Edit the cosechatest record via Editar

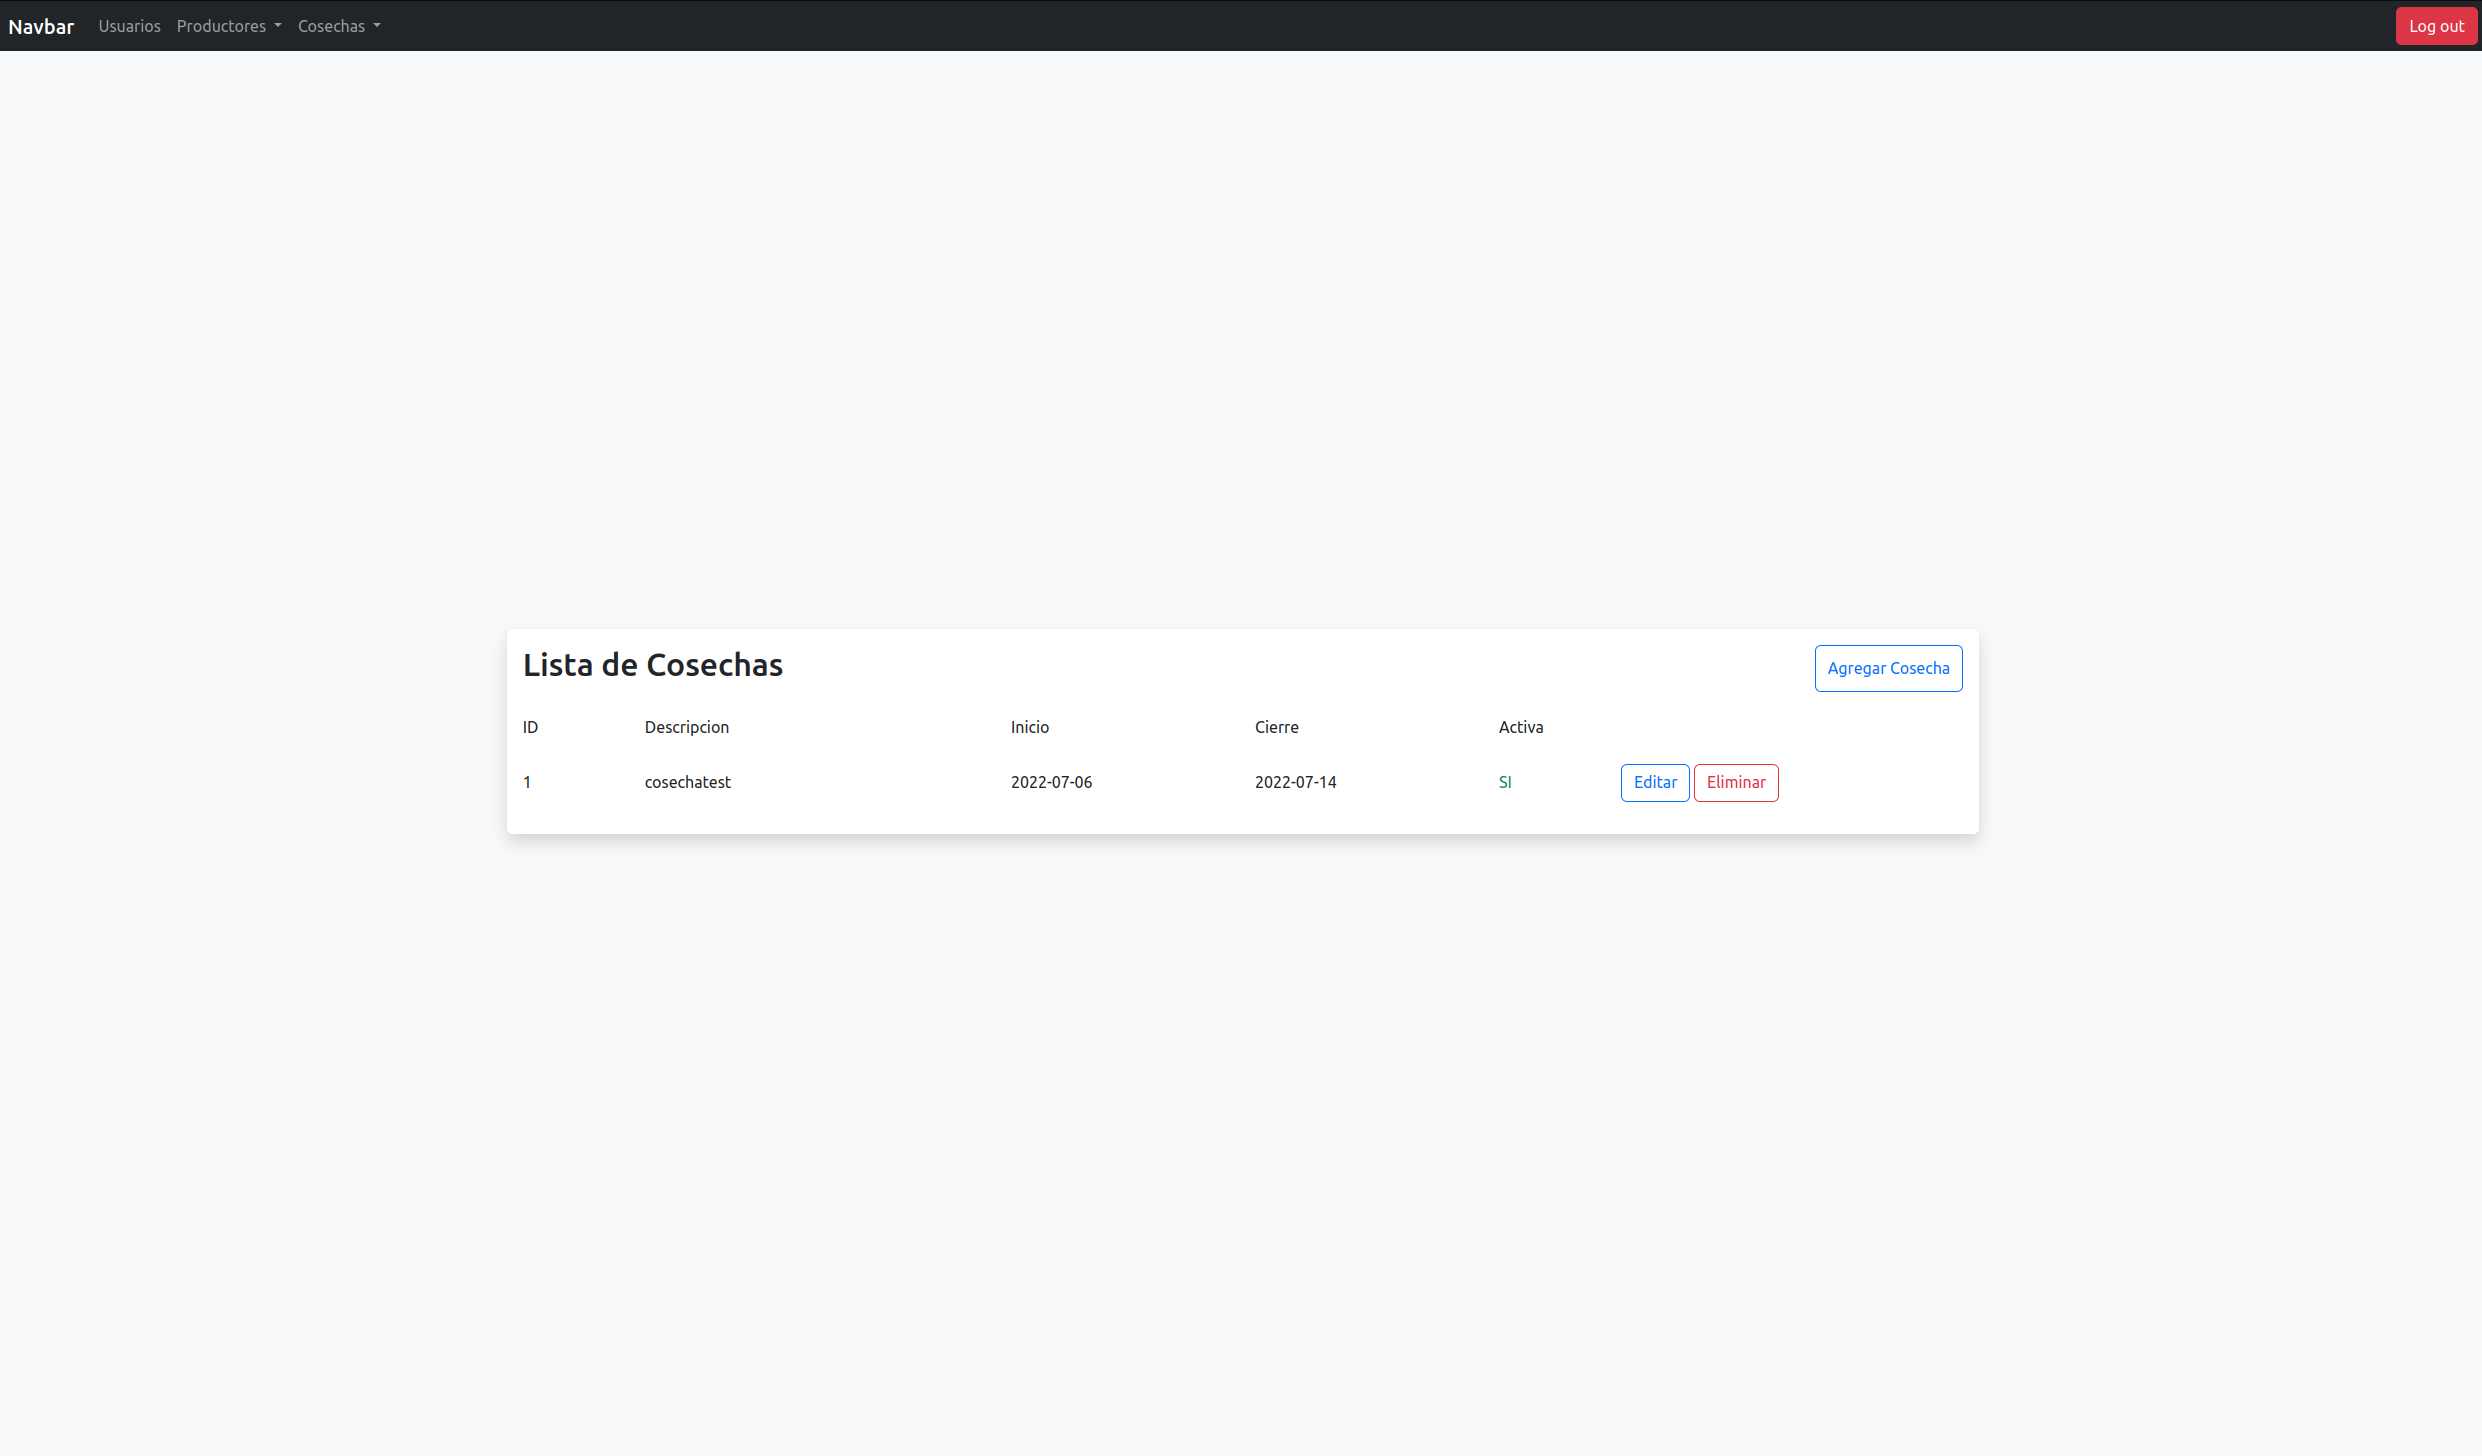click(1654, 782)
